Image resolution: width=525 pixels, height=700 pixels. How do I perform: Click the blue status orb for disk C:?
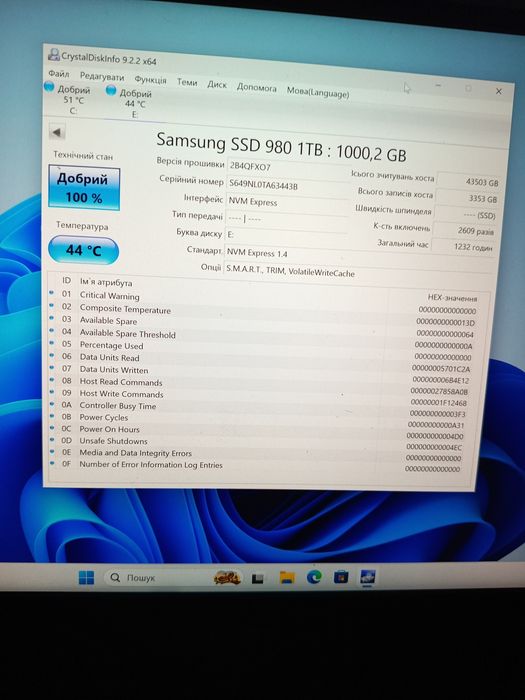click(49, 87)
